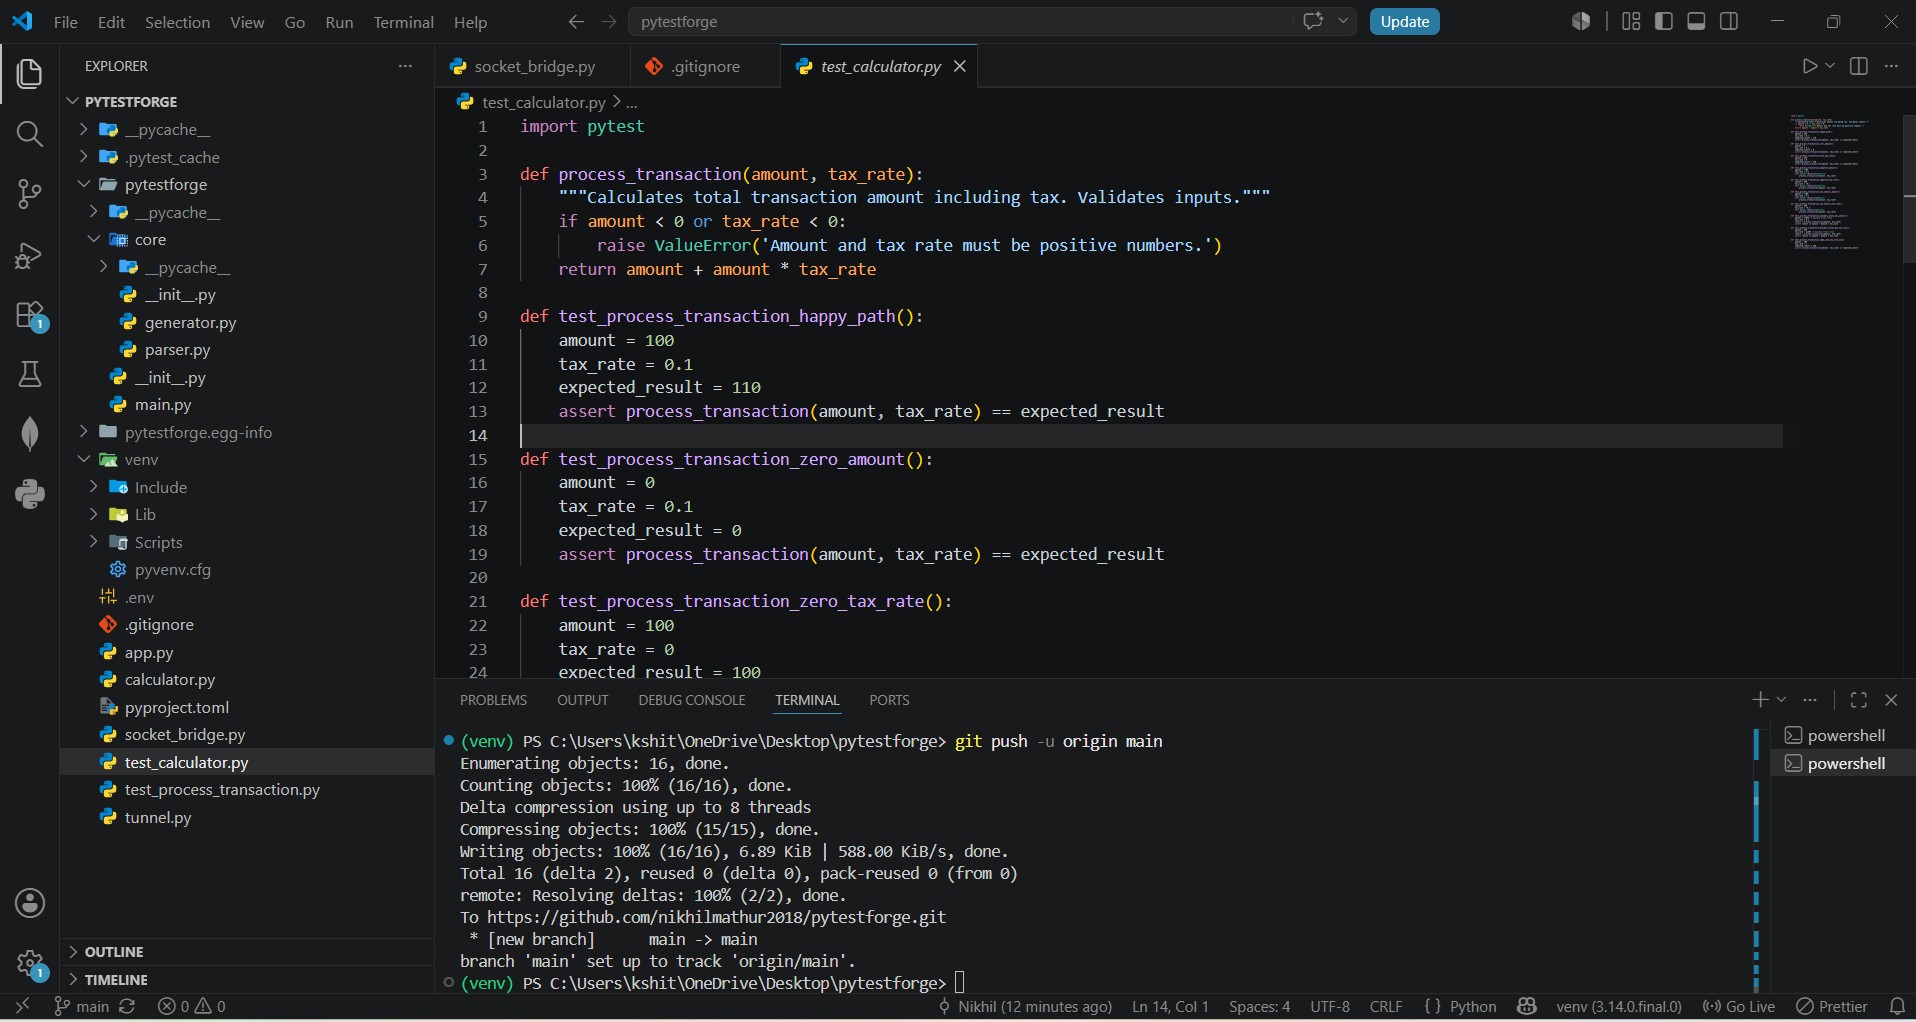The width and height of the screenshot is (1916, 1022).
Task: Open the File menu
Action: click(66, 22)
